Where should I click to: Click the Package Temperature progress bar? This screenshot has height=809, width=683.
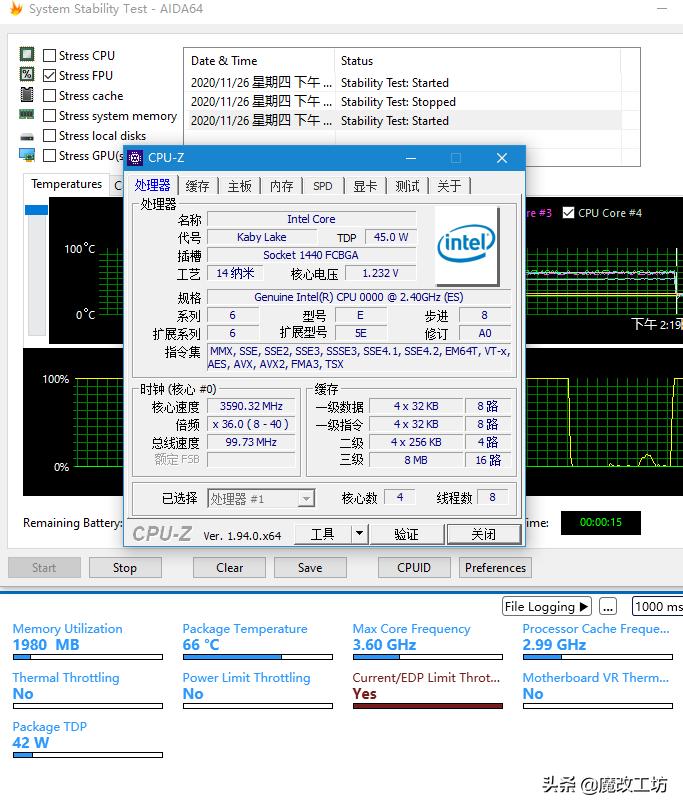[x=258, y=657]
